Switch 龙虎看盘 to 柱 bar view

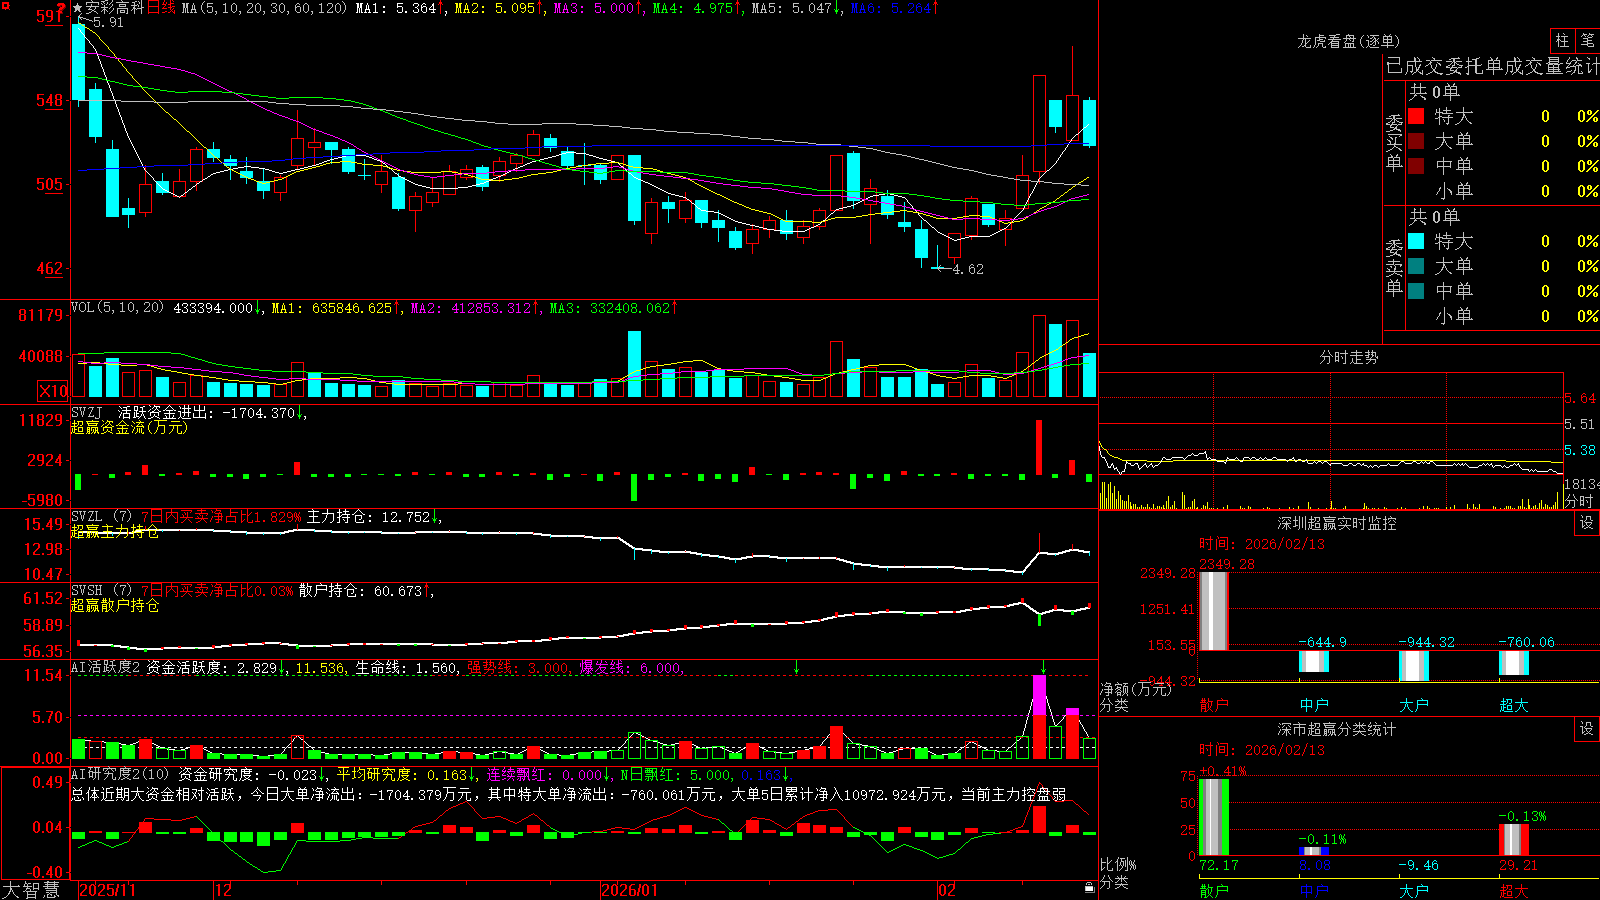(x=1562, y=40)
